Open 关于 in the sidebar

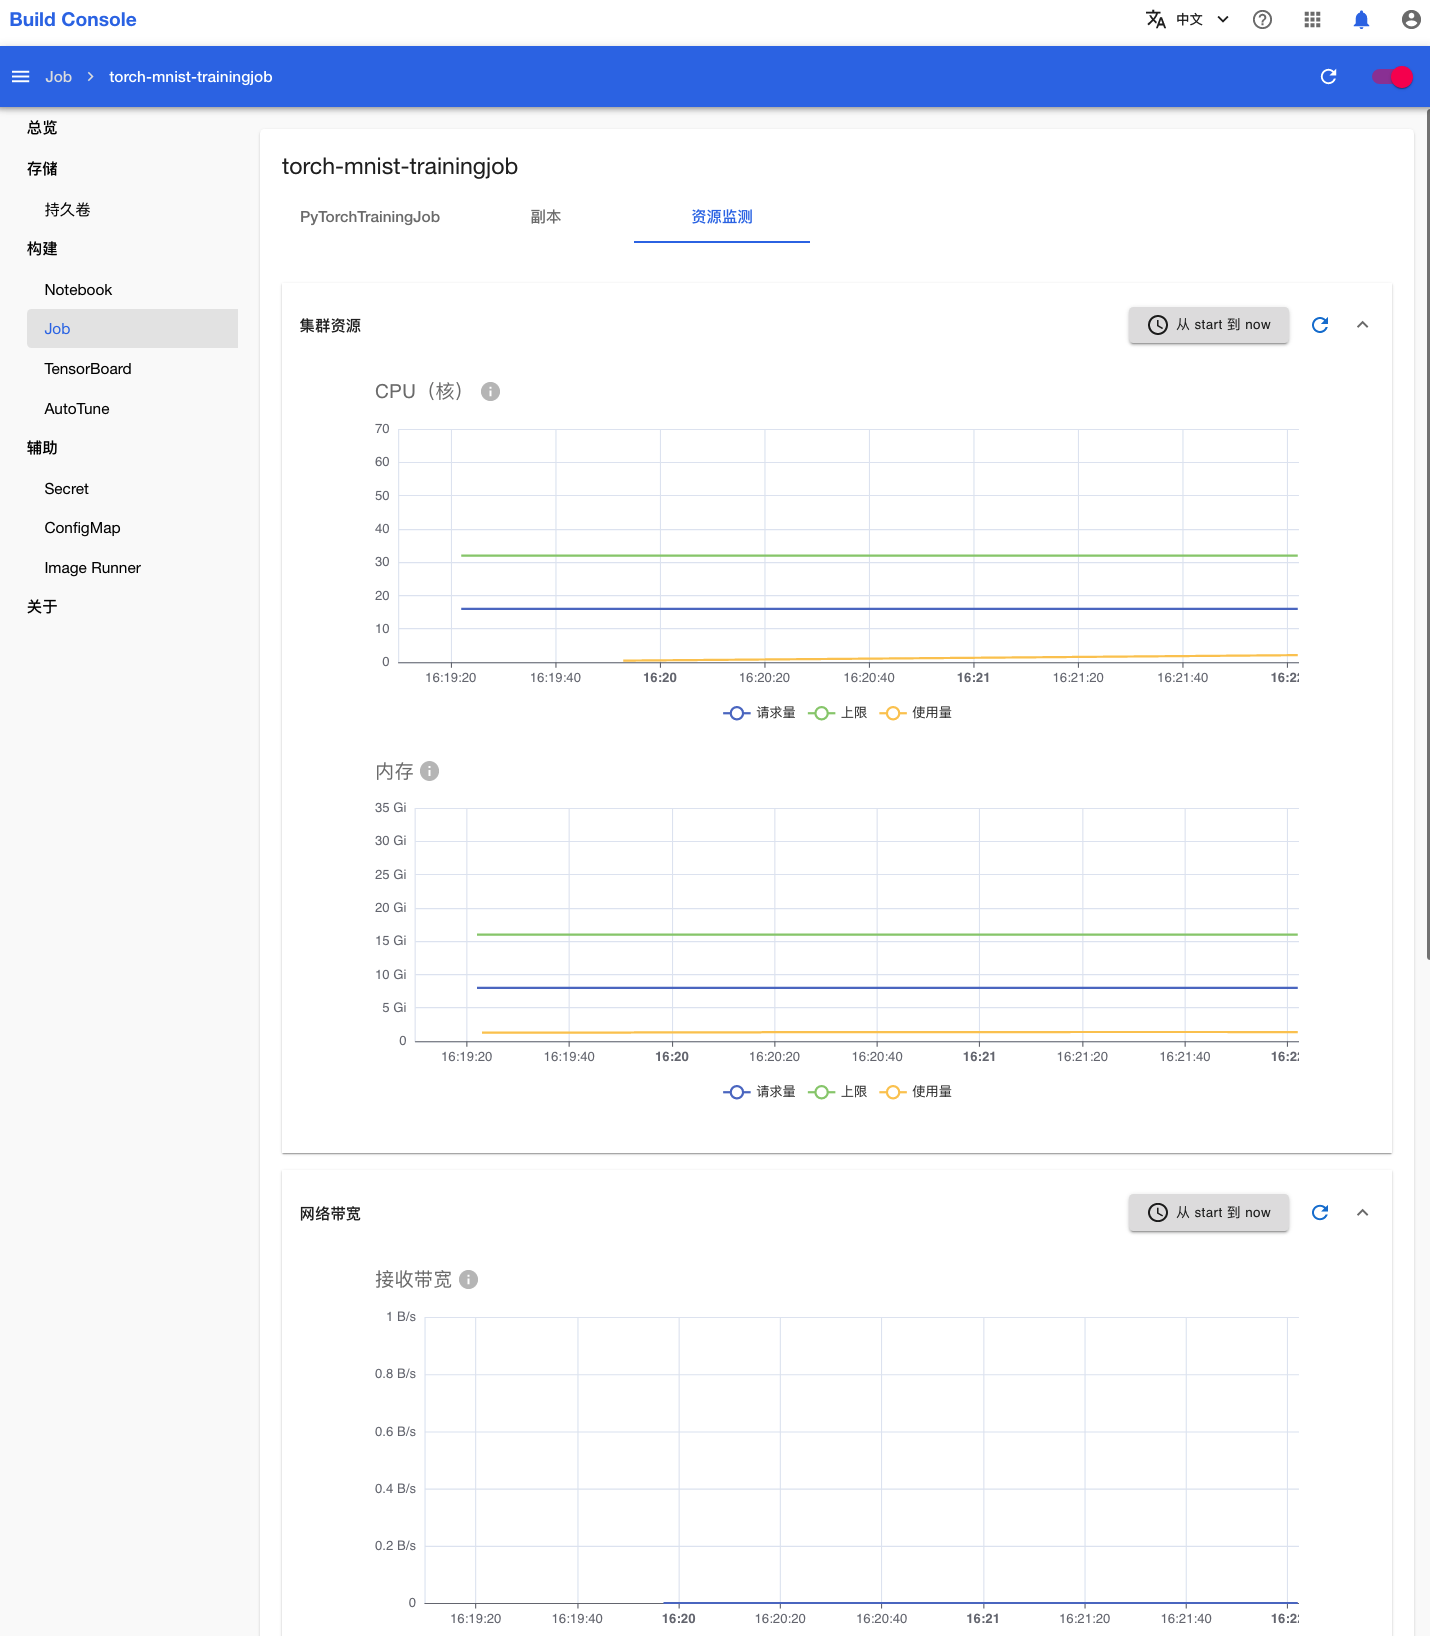[x=42, y=607]
